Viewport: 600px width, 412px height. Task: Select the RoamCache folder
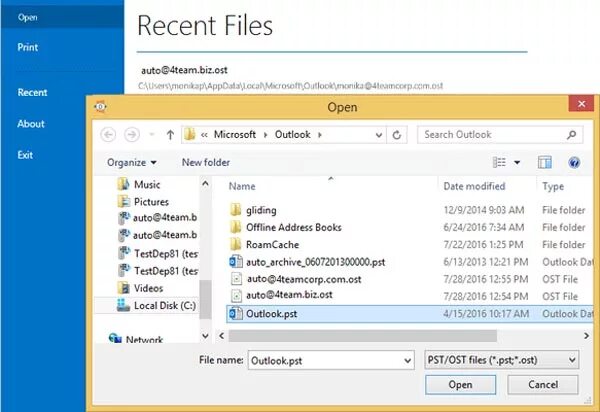click(x=272, y=245)
